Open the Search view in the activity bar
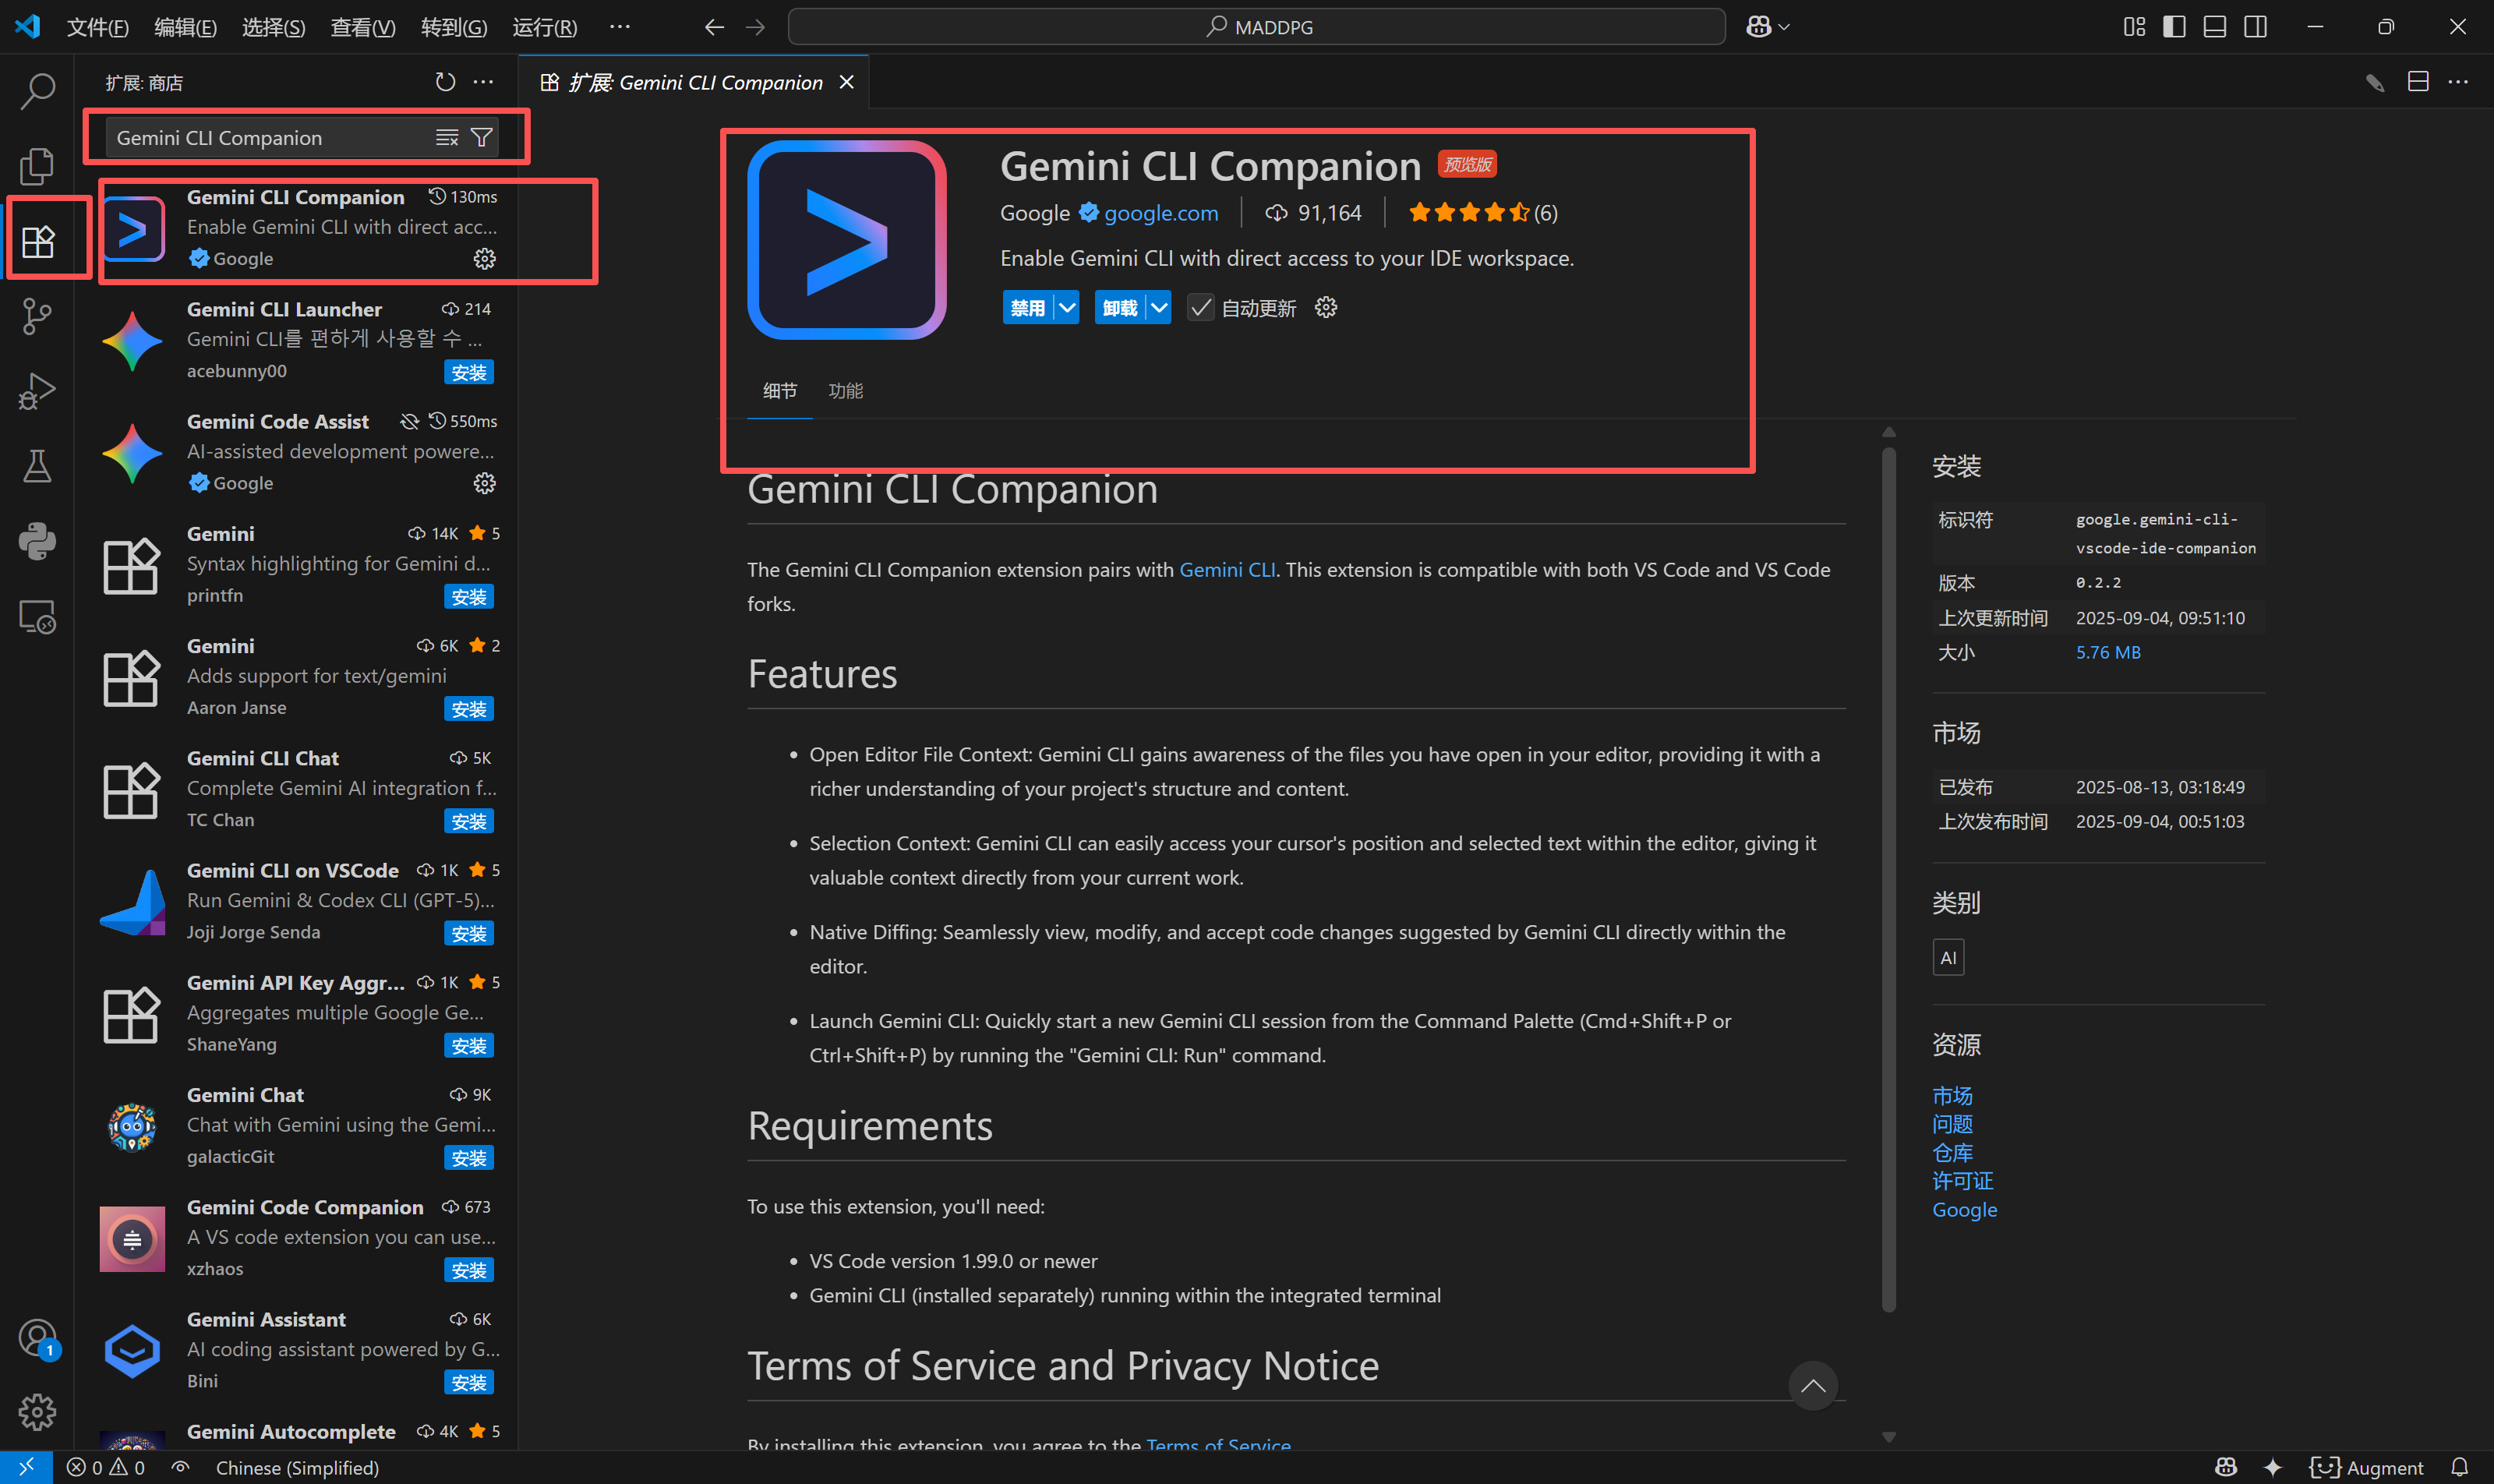Image resolution: width=2494 pixels, height=1484 pixels. [x=37, y=91]
